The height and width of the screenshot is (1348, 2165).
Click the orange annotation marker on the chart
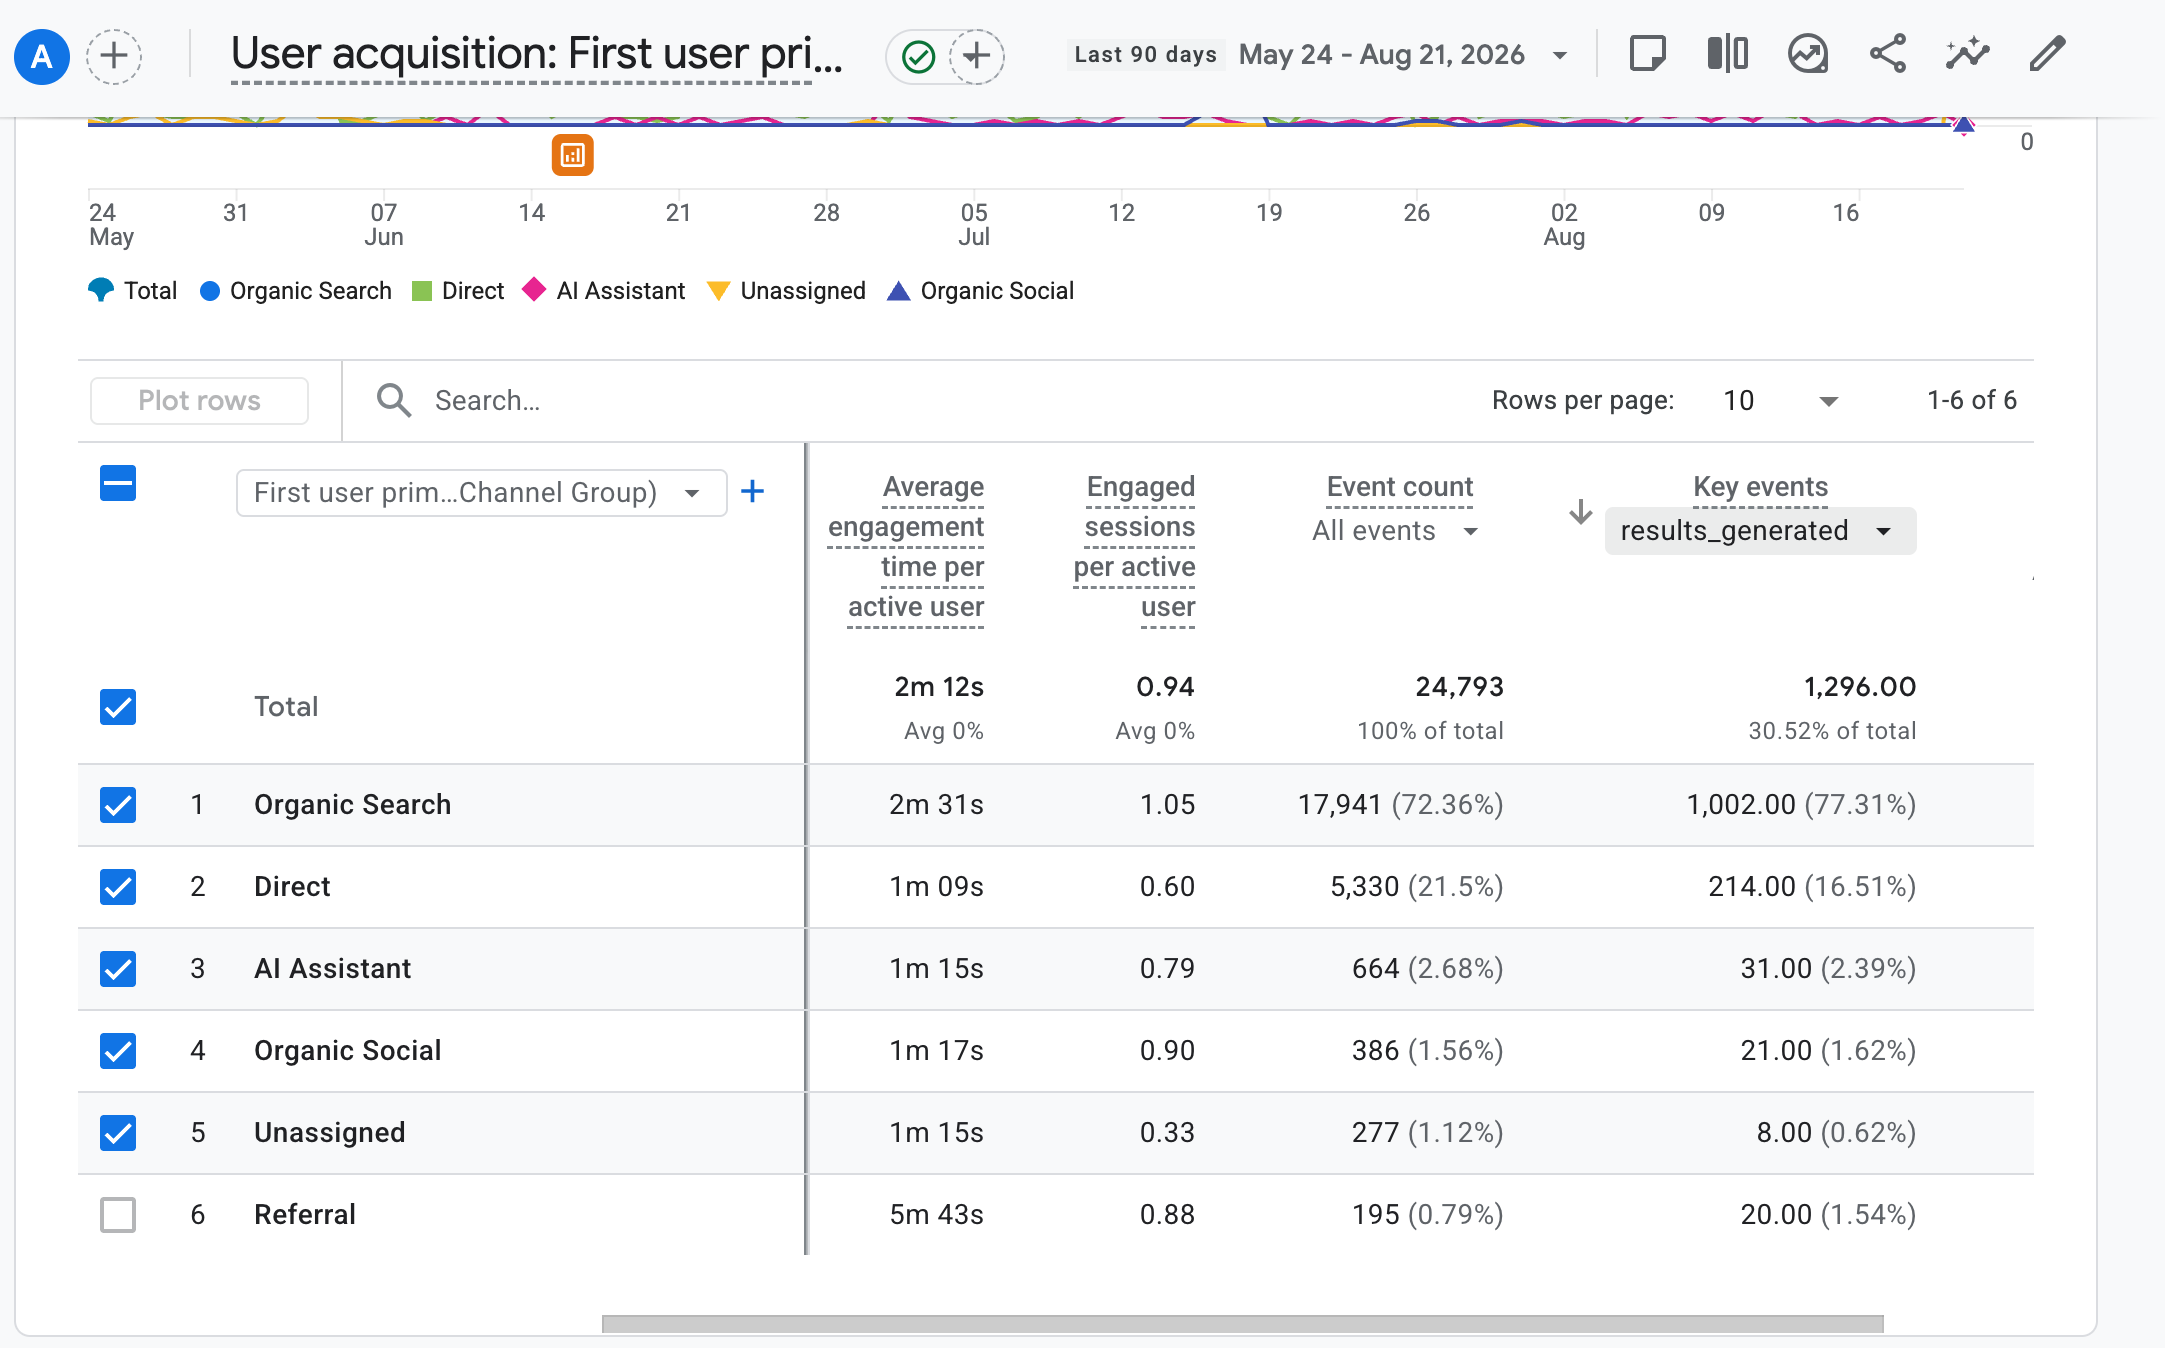(573, 155)
